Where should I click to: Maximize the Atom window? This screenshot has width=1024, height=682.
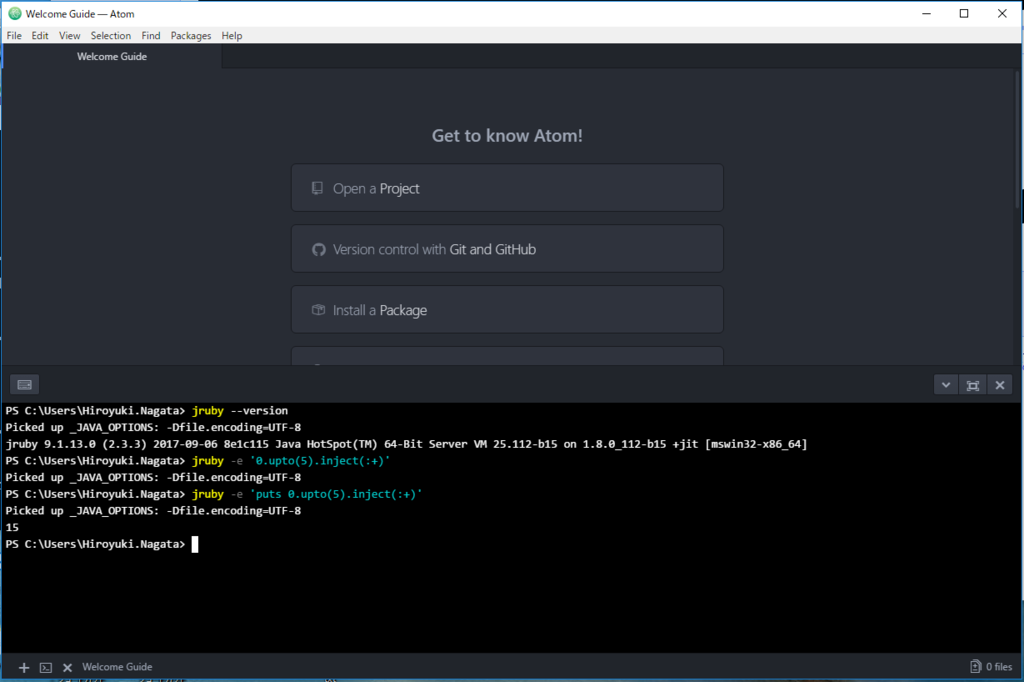point(964,14)
